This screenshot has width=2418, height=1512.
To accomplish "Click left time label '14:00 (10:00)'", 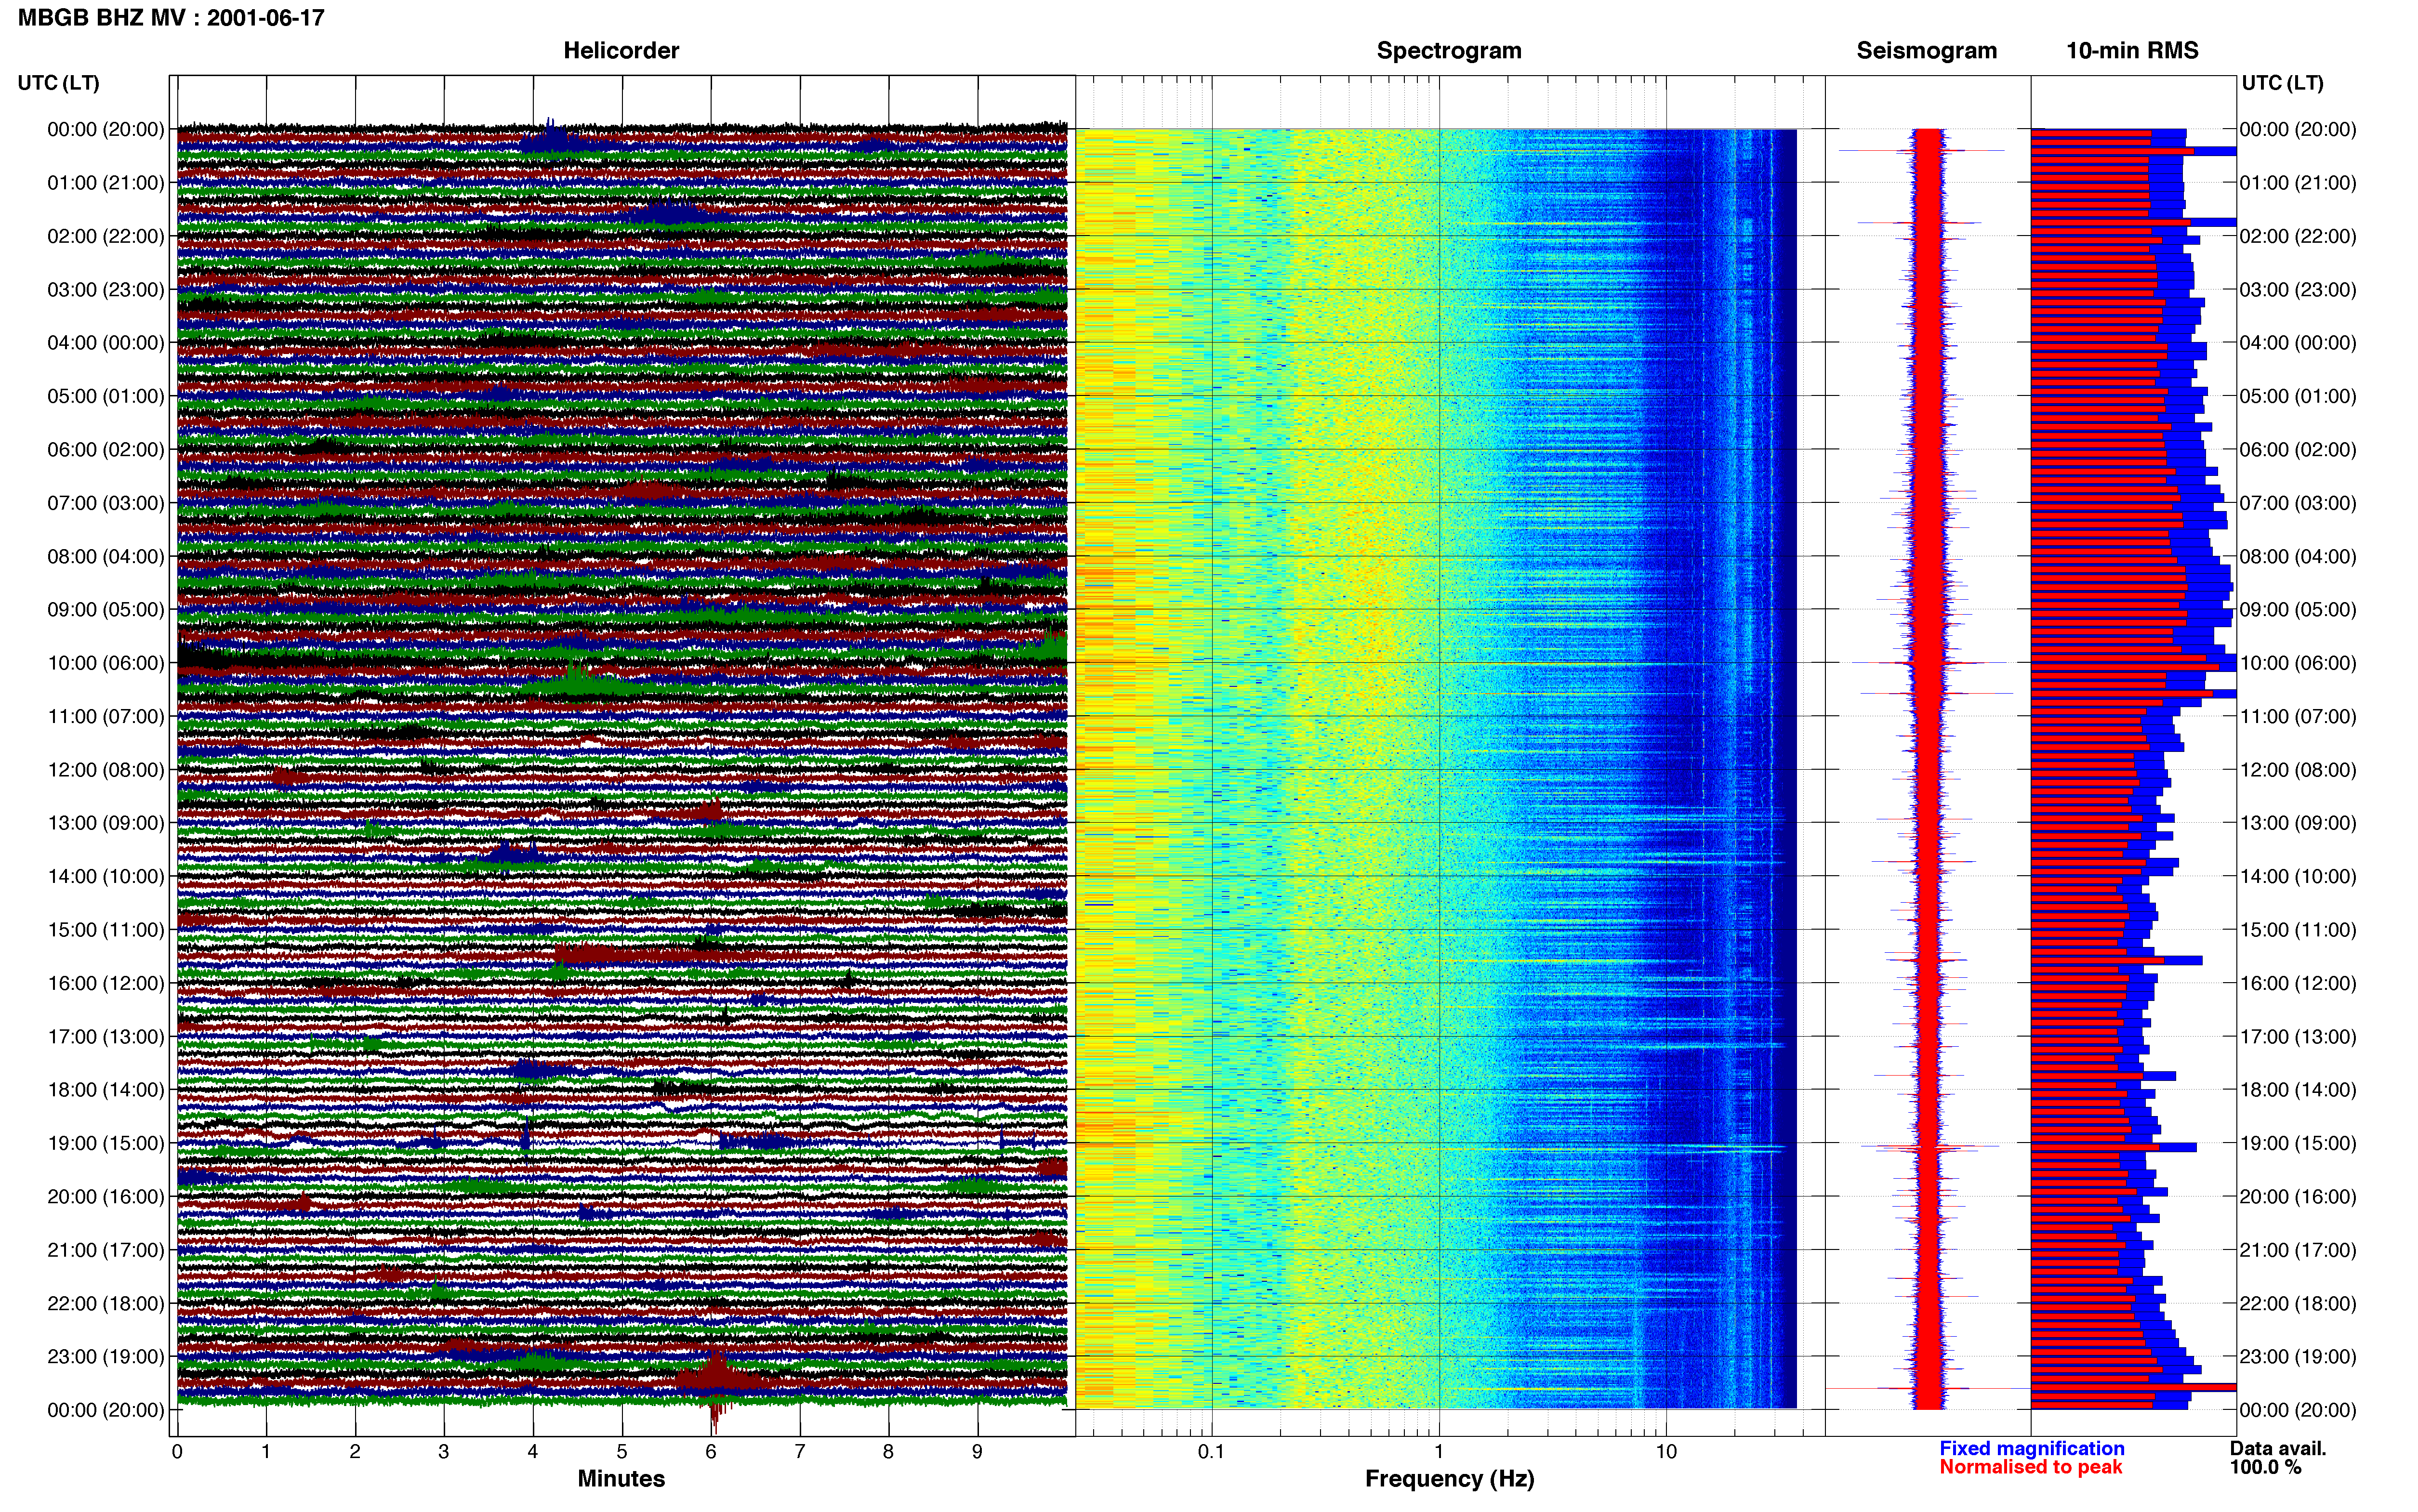I will point(106,877).
